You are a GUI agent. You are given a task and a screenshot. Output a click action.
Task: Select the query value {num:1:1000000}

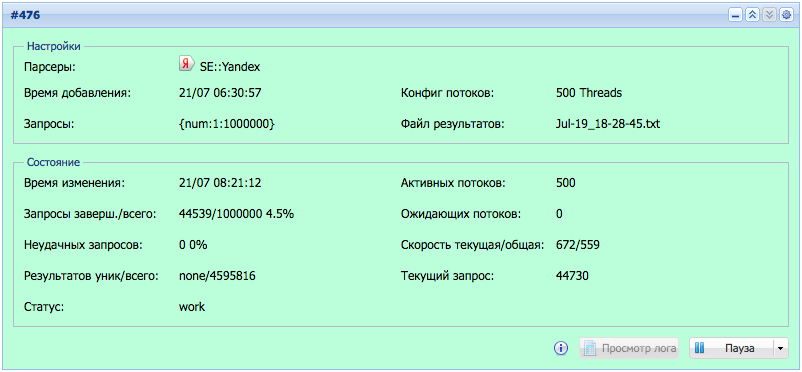[227, 124]
